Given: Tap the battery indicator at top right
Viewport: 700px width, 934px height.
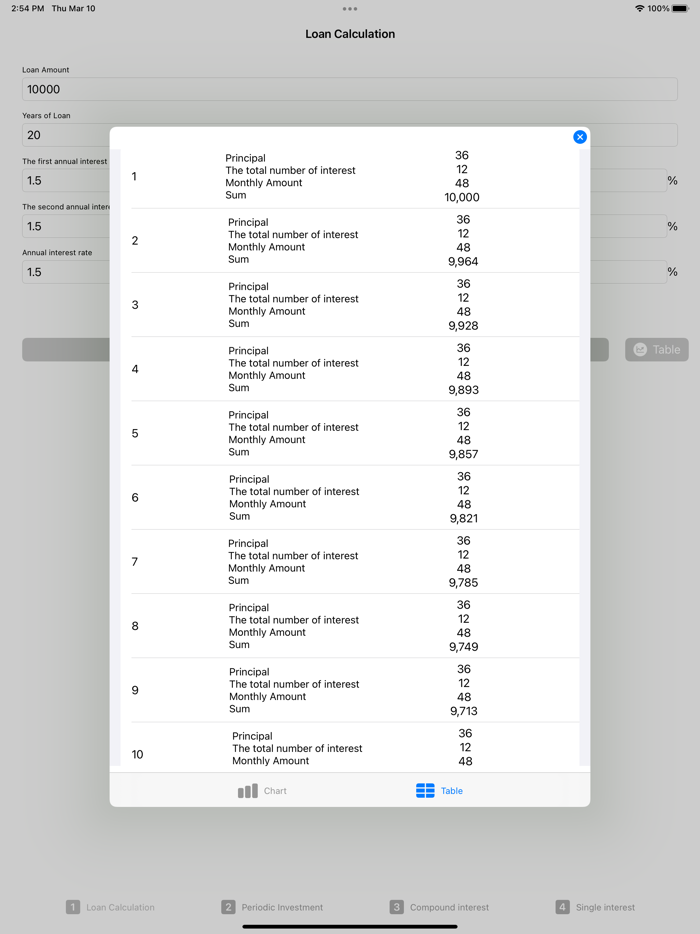Looking at the screenshot, I should (682, 8).
